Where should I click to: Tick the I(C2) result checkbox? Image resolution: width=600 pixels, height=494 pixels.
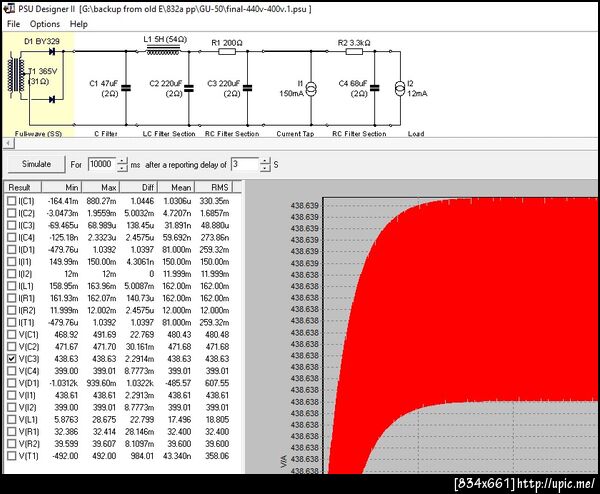click(12, 213)
